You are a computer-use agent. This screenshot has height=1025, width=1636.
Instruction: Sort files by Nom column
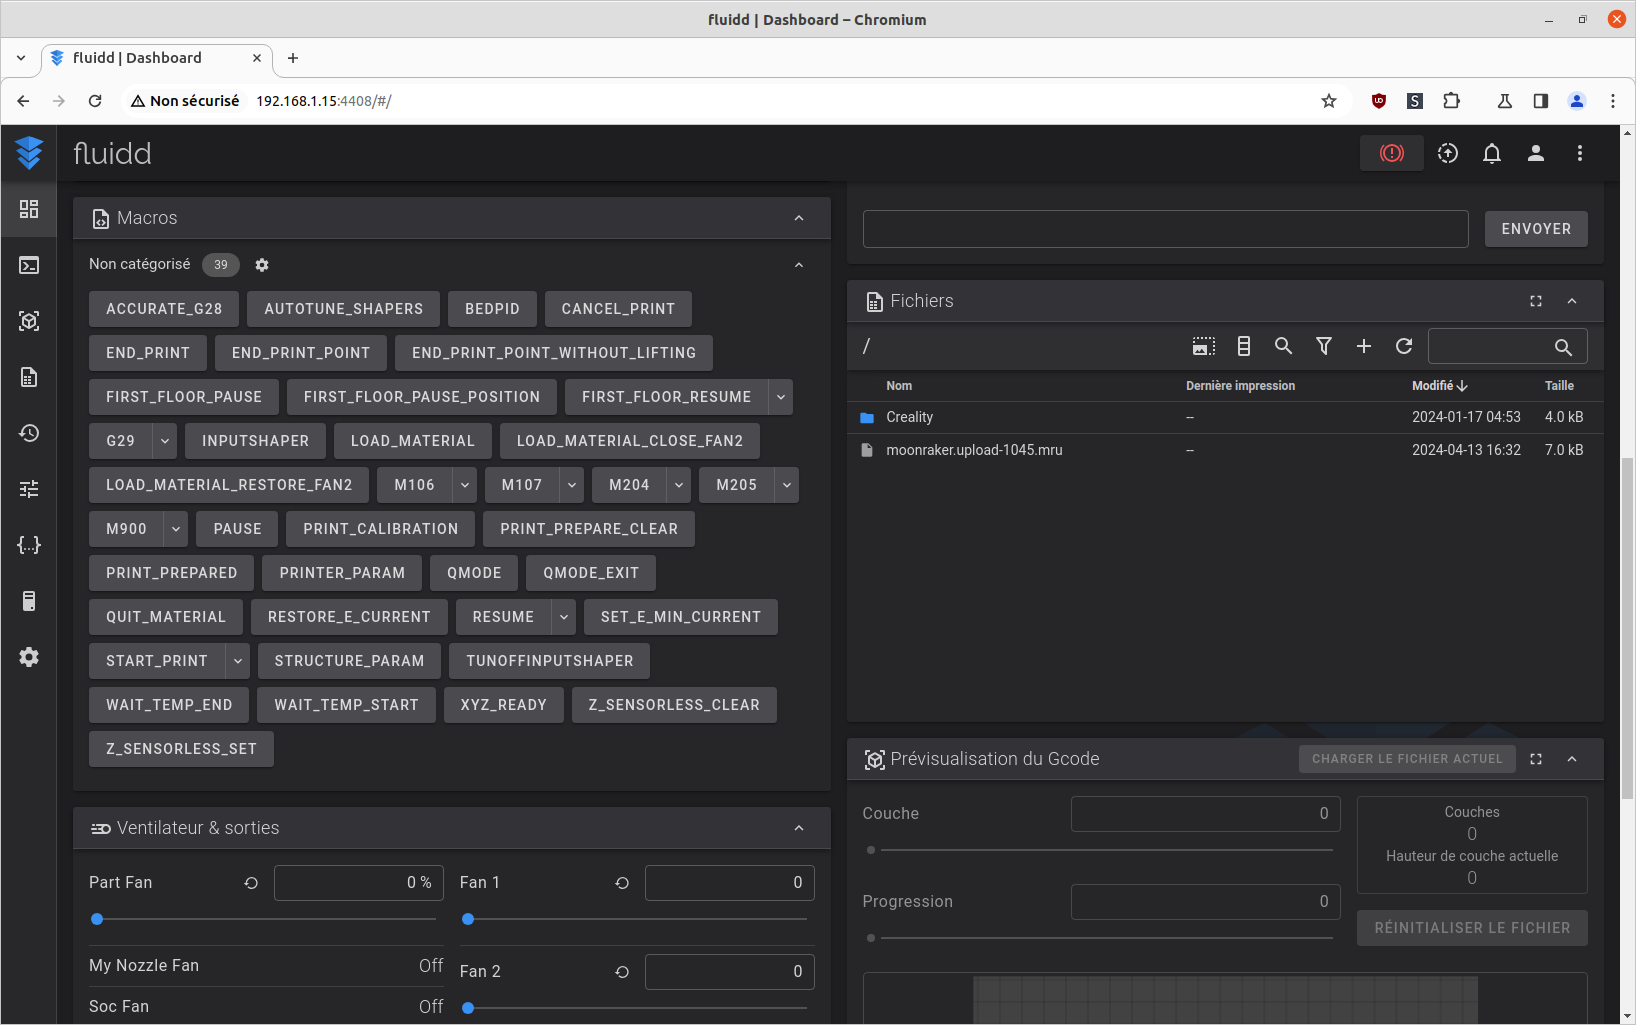click(899, 386)
